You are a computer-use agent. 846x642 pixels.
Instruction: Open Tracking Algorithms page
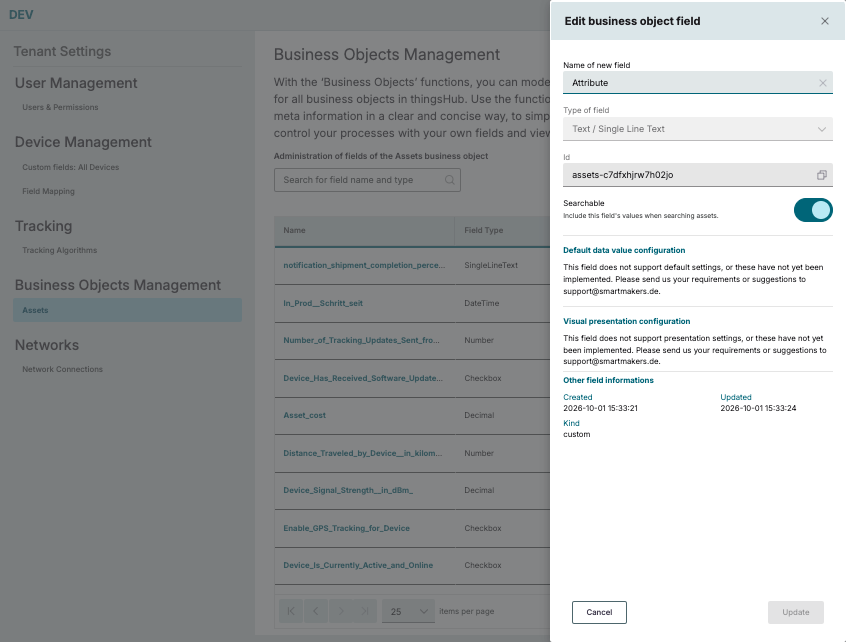pos(59,250)
